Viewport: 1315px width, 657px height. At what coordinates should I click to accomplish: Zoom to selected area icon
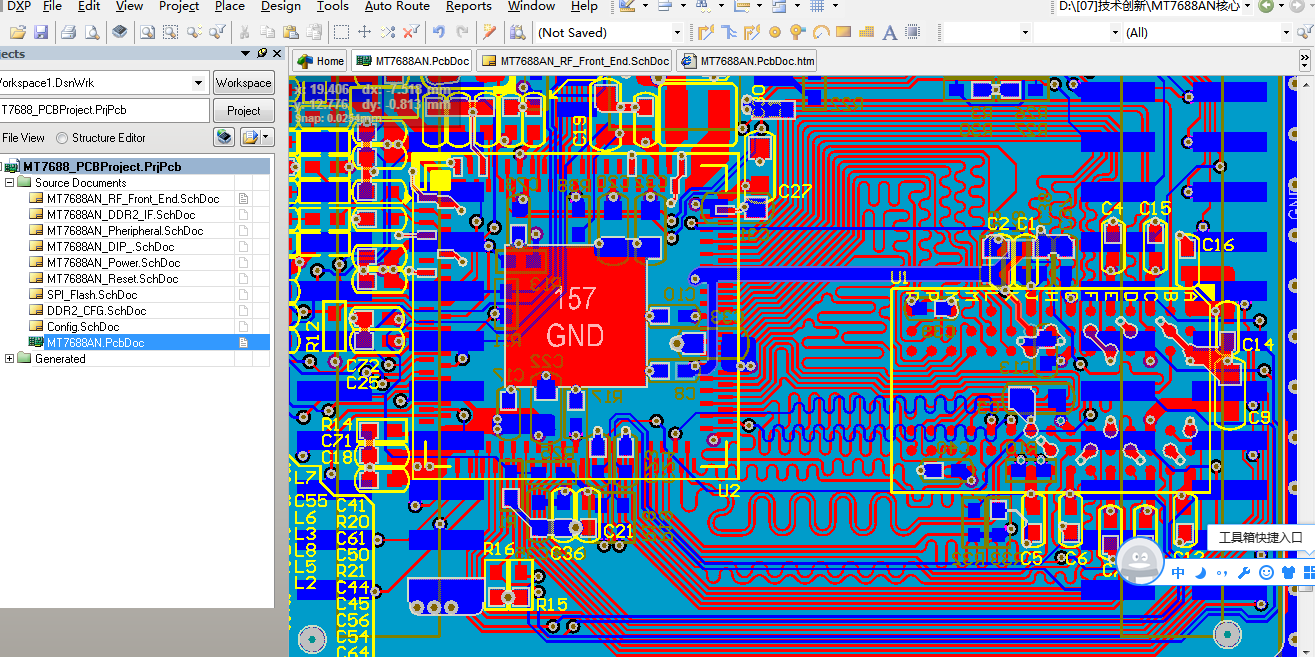point(170,33)
